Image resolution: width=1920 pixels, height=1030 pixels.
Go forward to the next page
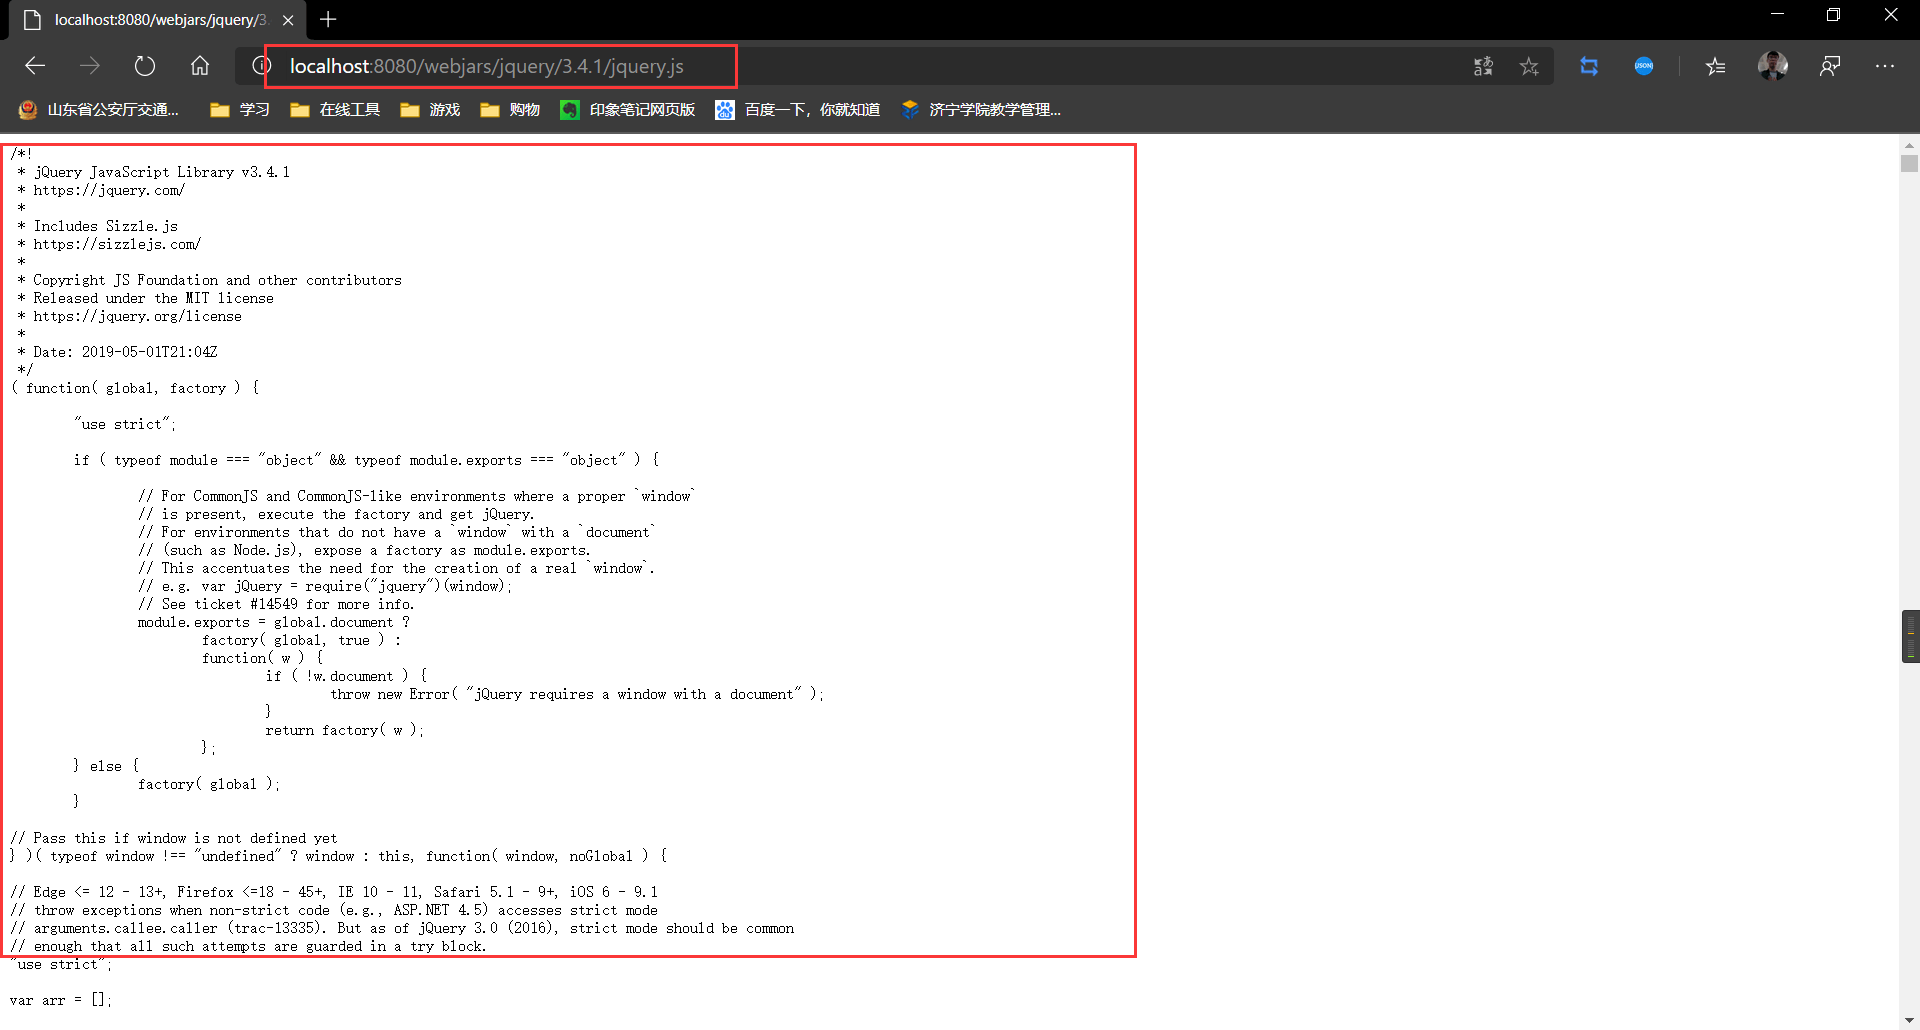[90, 66]
